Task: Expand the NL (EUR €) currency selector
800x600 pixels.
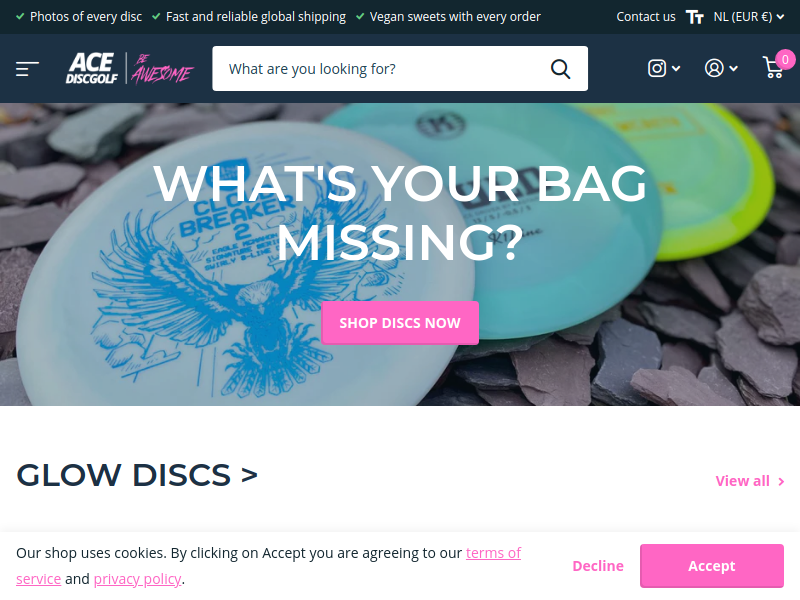Action: pos(748,17)
